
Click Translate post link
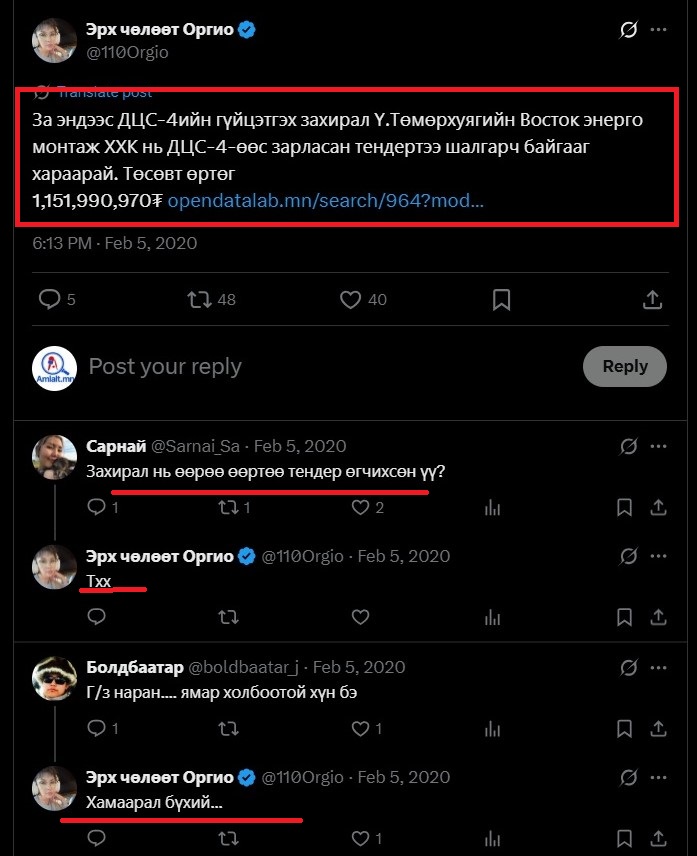coord(104,93)
